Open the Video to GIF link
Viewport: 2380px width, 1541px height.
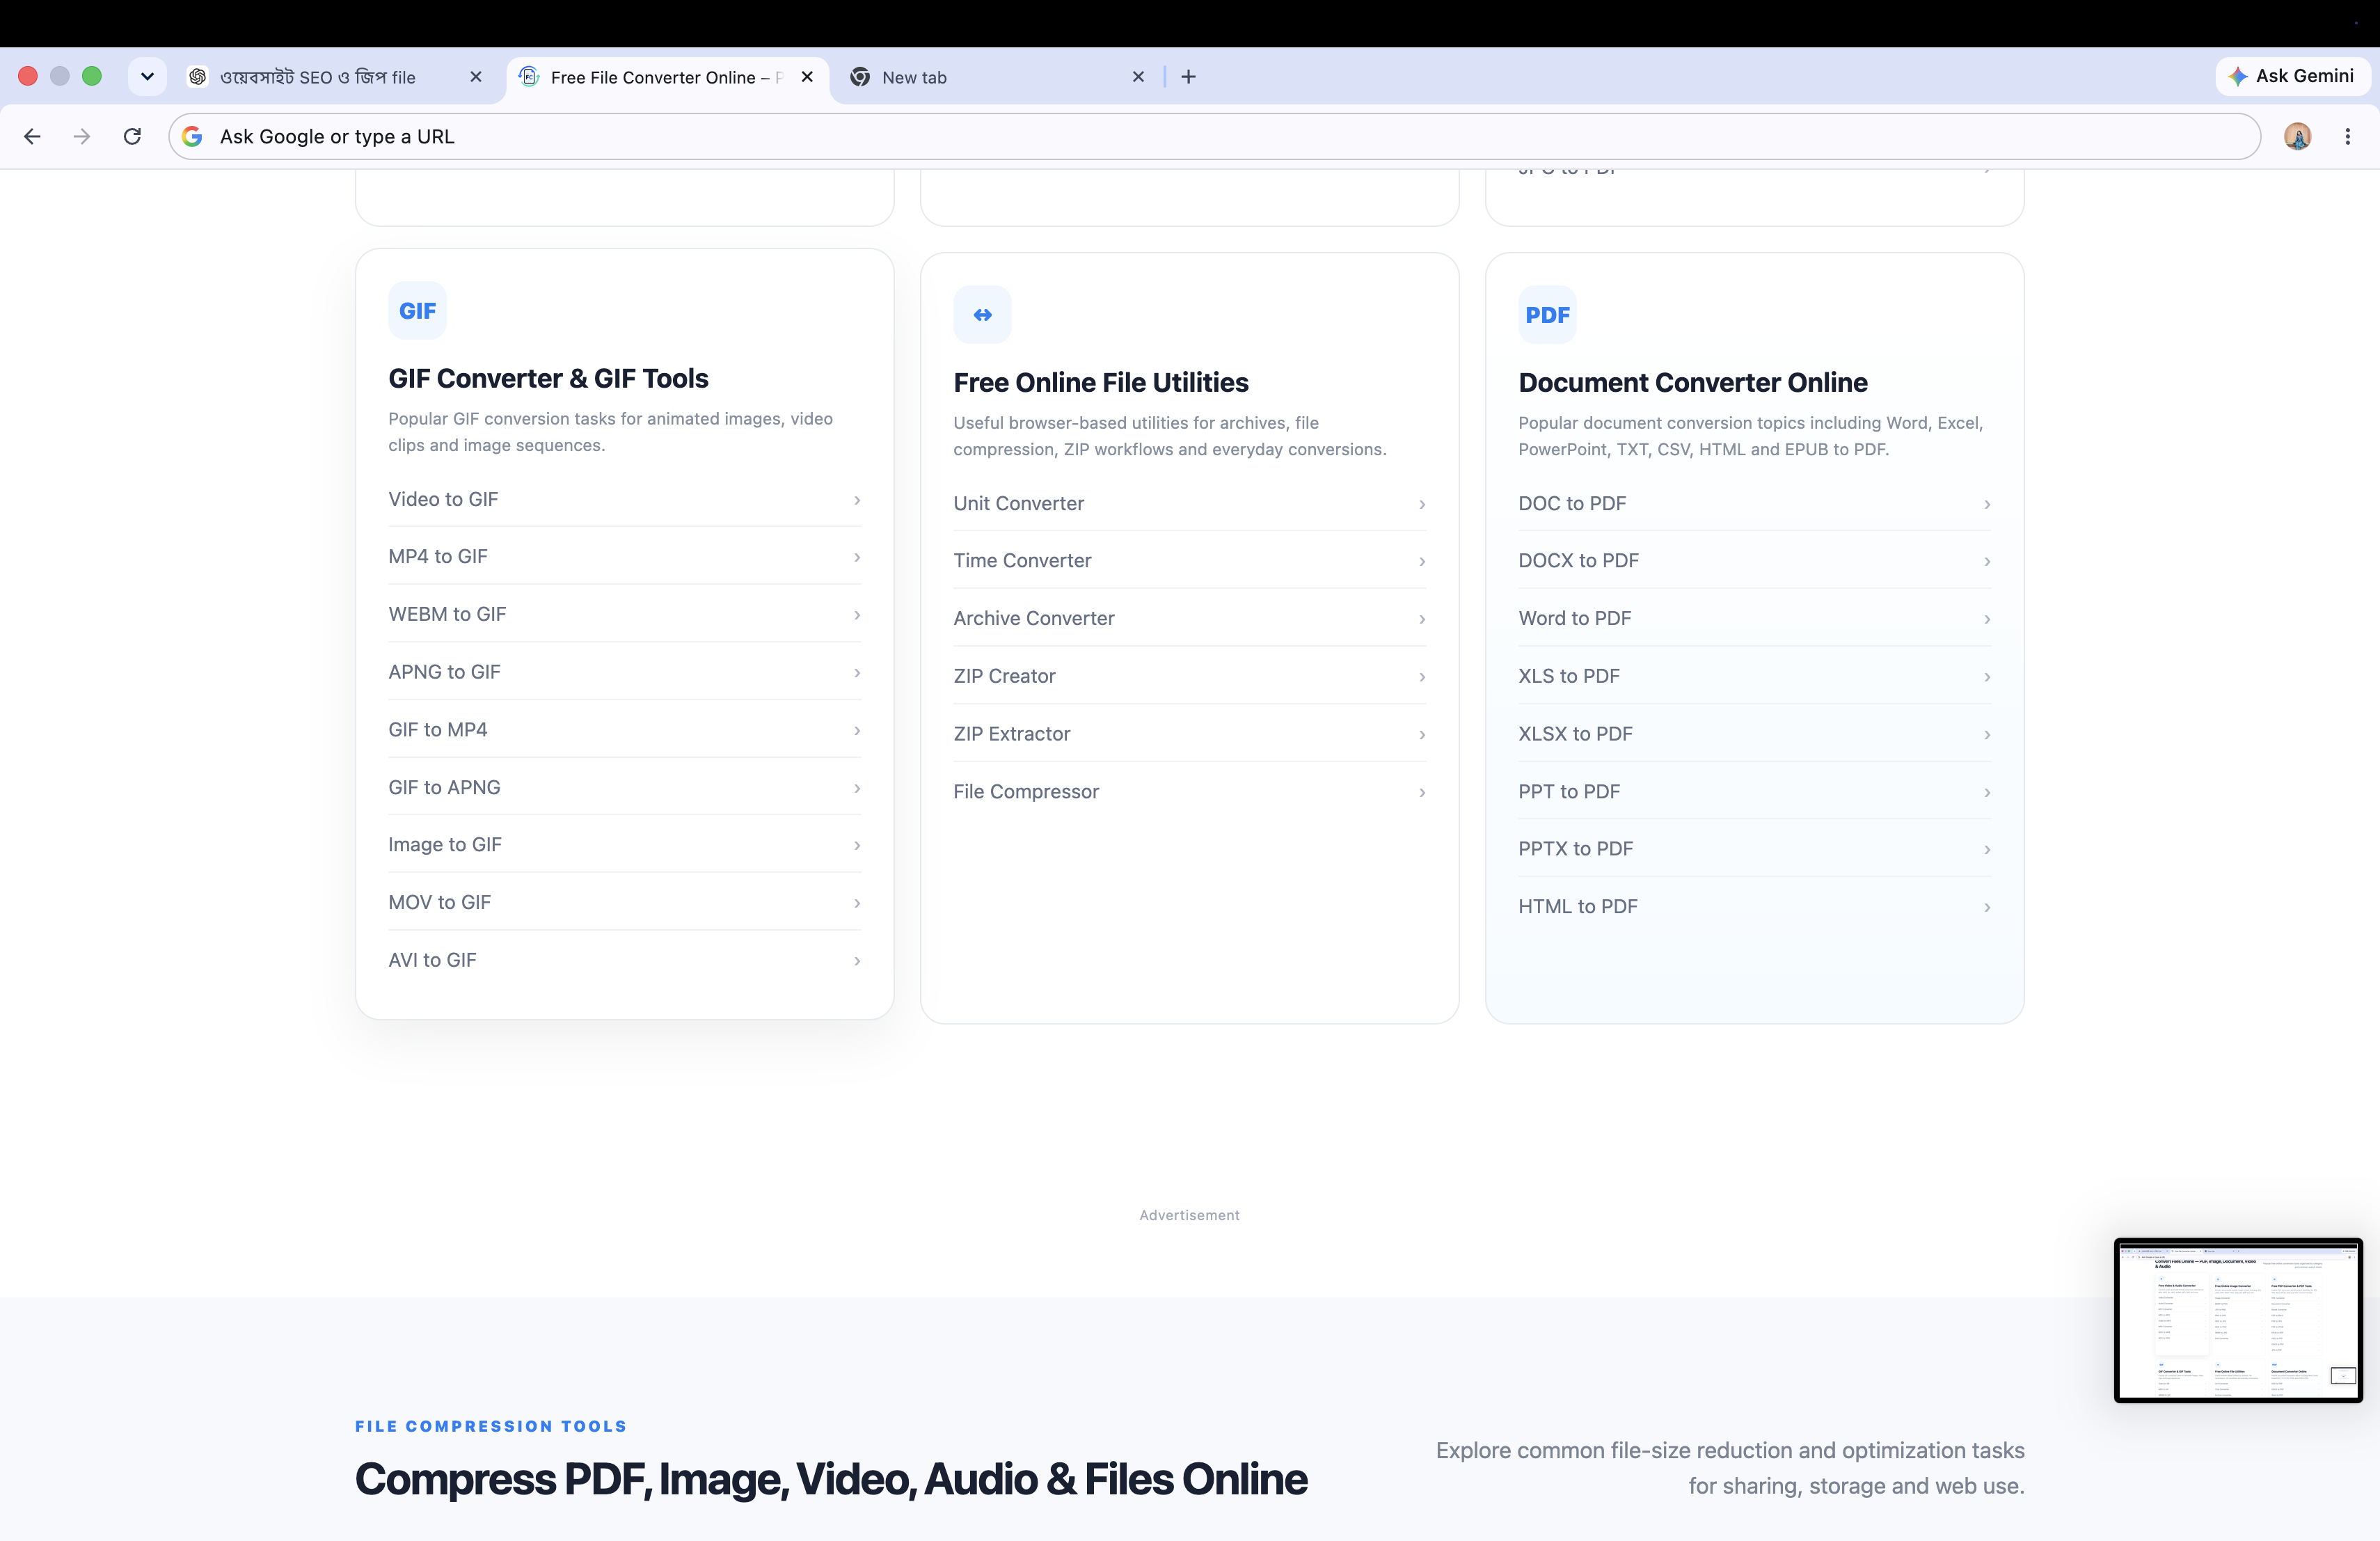tap(624, 499)
